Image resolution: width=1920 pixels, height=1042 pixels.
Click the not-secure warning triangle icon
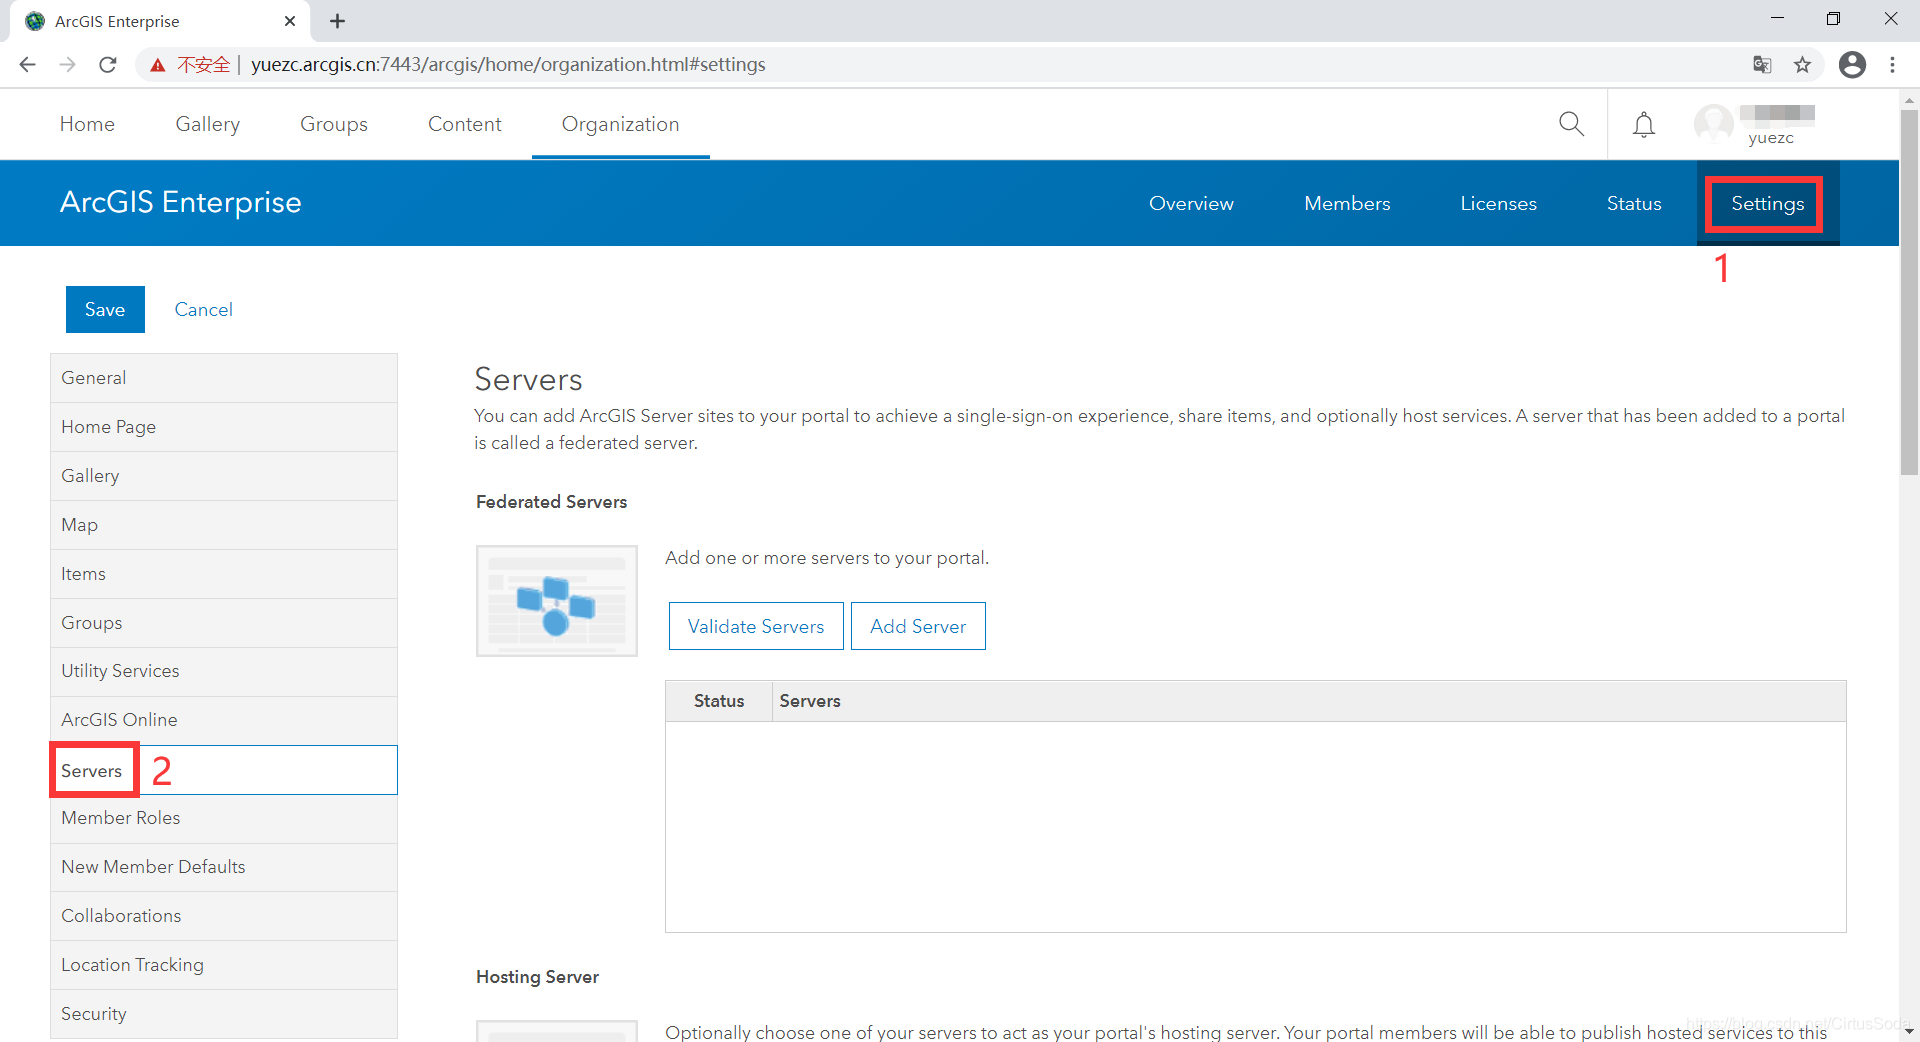coord(158,65)
